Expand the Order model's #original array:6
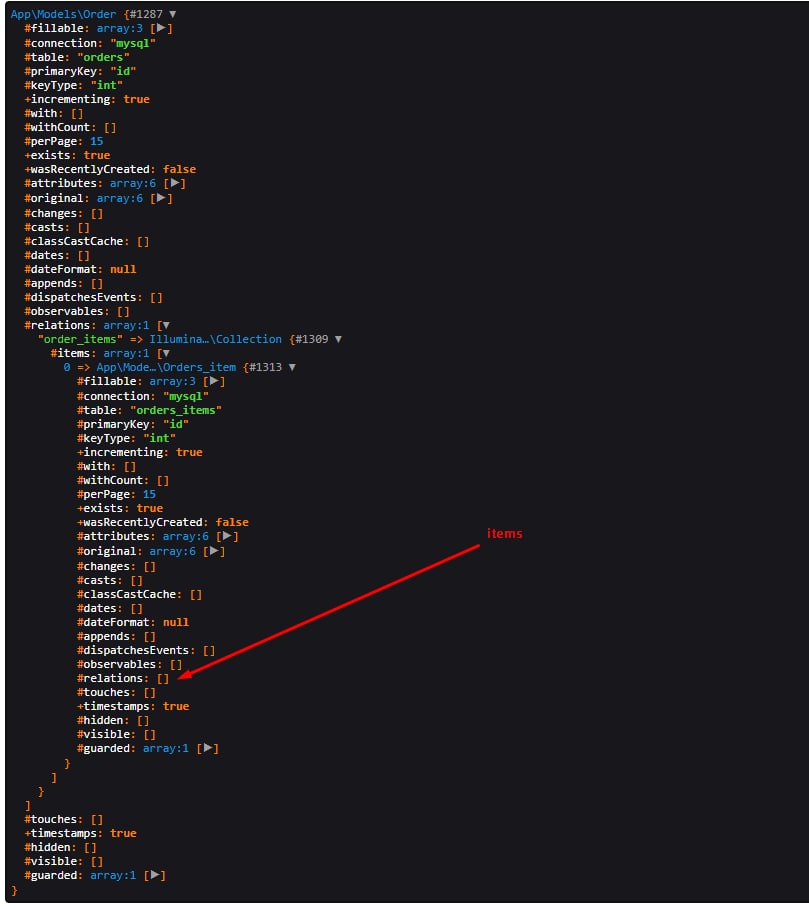Screen dimensions: 809x909 (x=161, y=198)
